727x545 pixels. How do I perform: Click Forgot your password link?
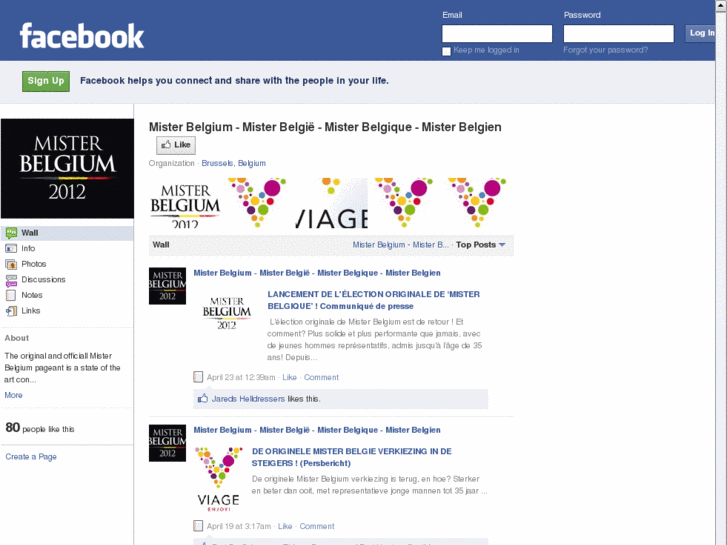click(x=606, y=50)
